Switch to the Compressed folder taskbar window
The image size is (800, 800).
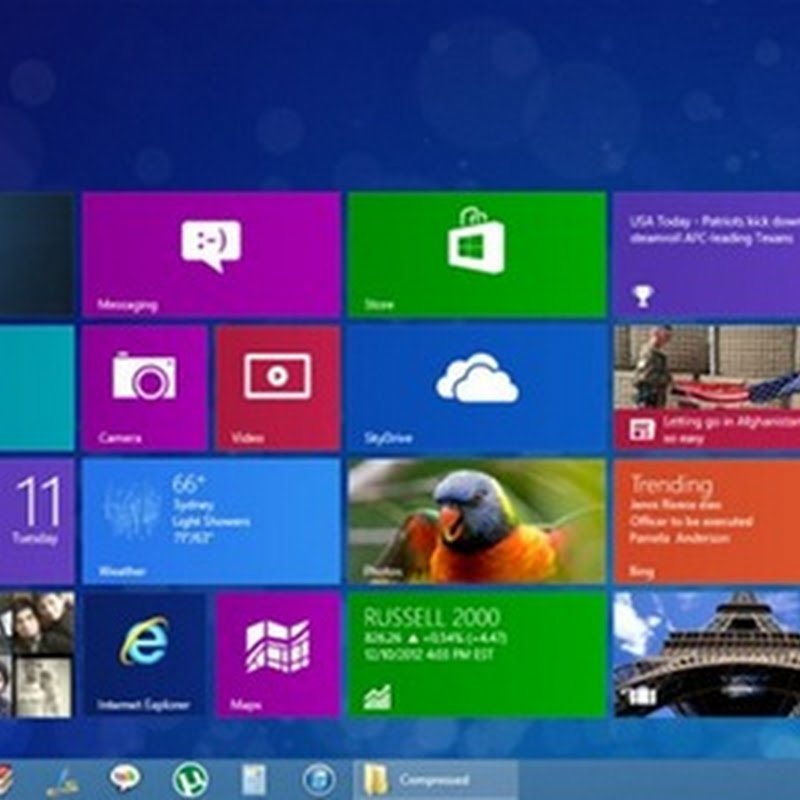(435, 779)
